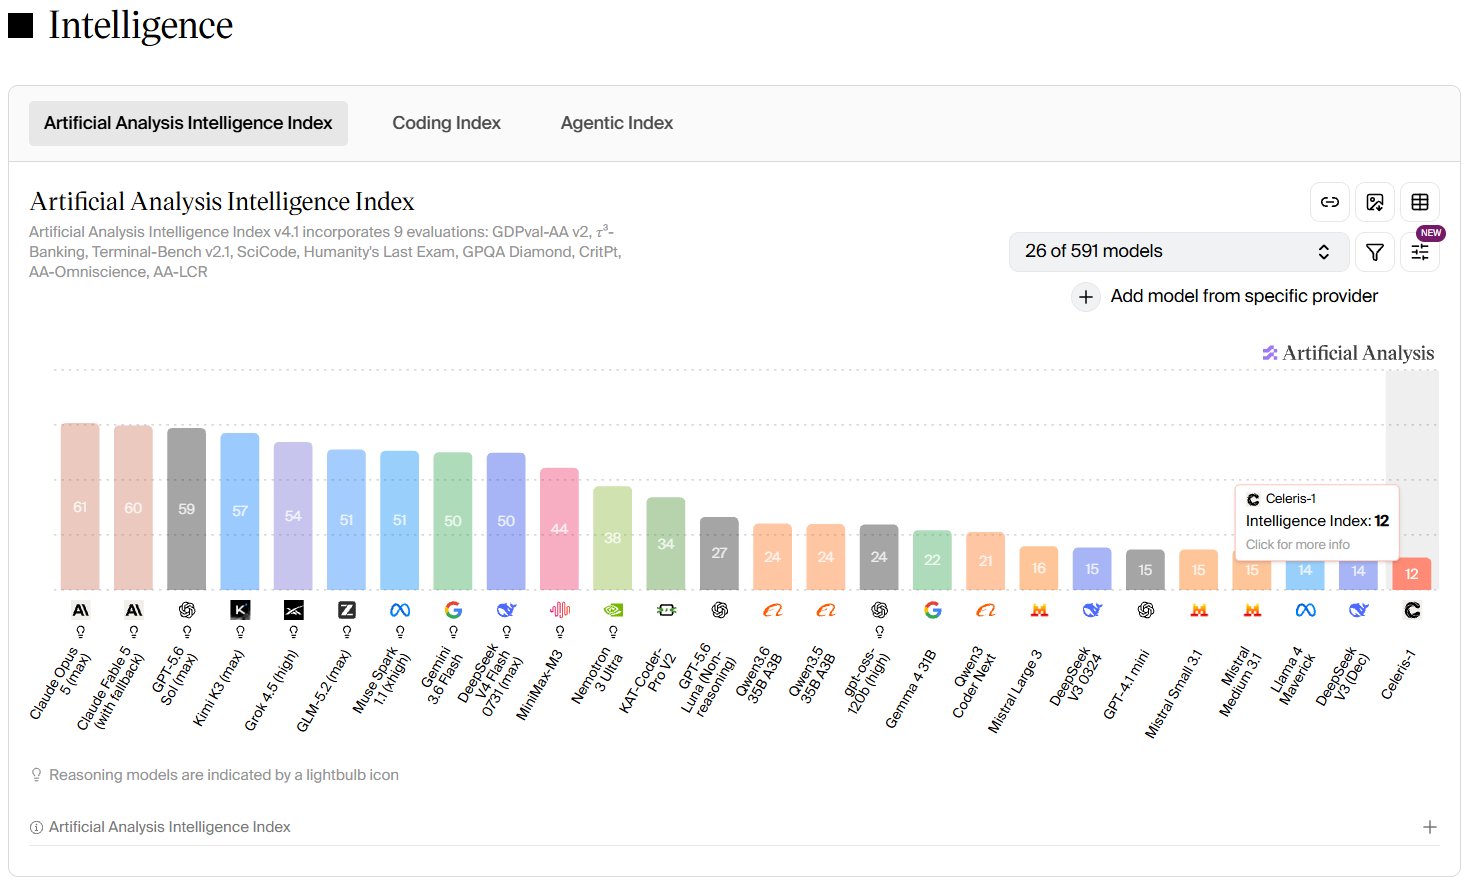Click the Celeris-1 logo below the chart
This screenshot has width=1468, height=888.
point(1412,610)
